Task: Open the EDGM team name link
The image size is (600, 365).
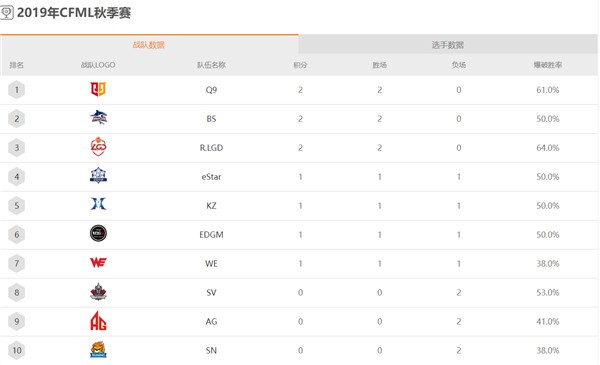Action: (x=211, y=235)
